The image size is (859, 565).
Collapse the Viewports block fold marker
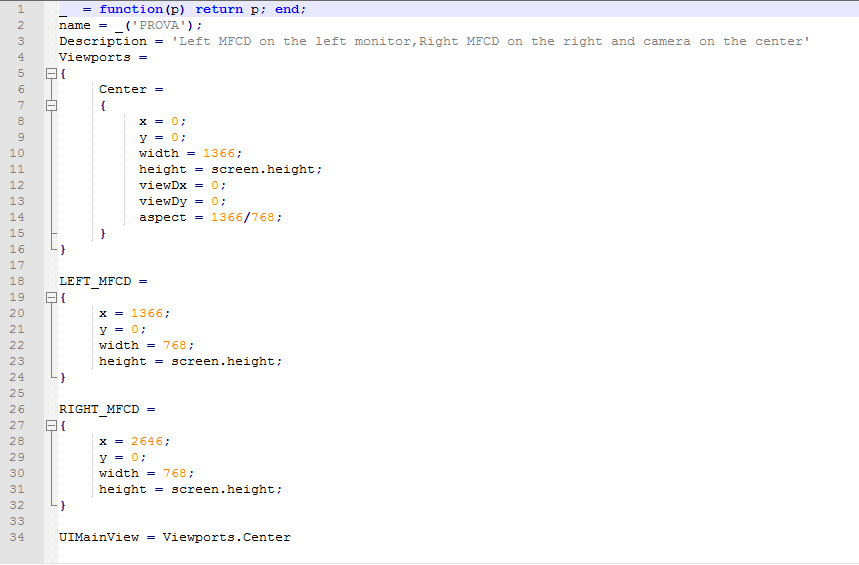click(51, 73)
